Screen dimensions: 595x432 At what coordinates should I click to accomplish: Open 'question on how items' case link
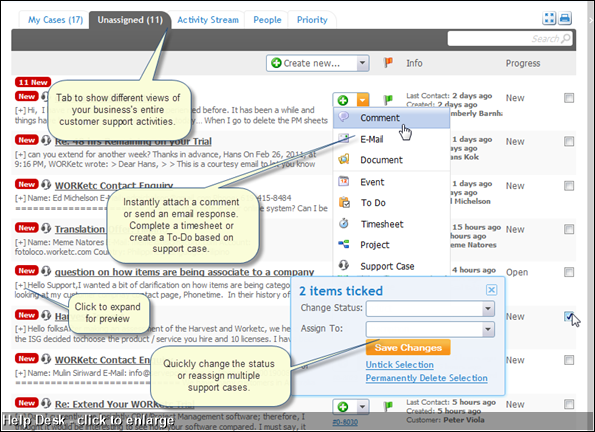(x=184, y=272)
